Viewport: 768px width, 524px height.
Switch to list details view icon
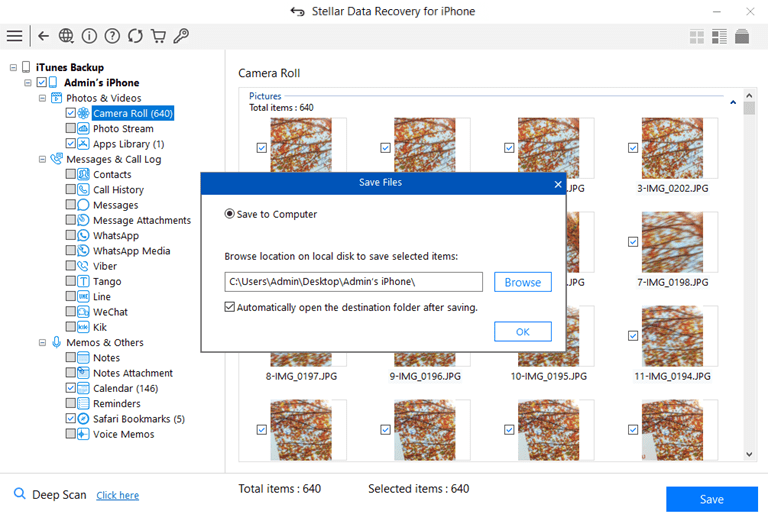719,37
